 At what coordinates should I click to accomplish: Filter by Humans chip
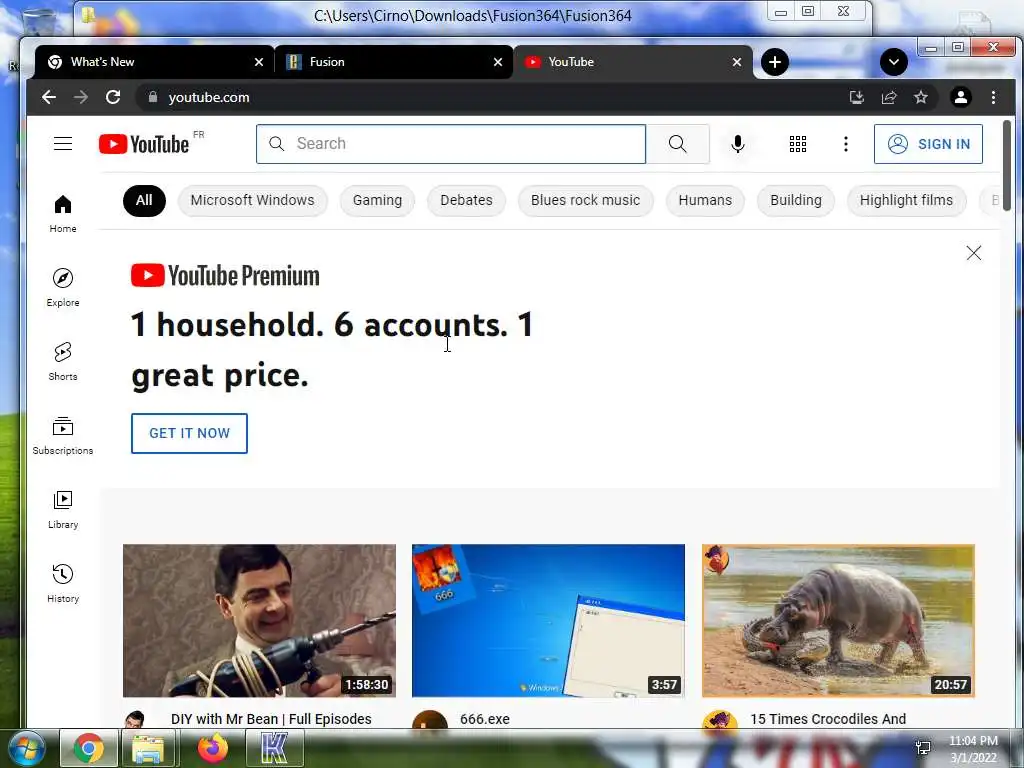(x=705, y=200)
